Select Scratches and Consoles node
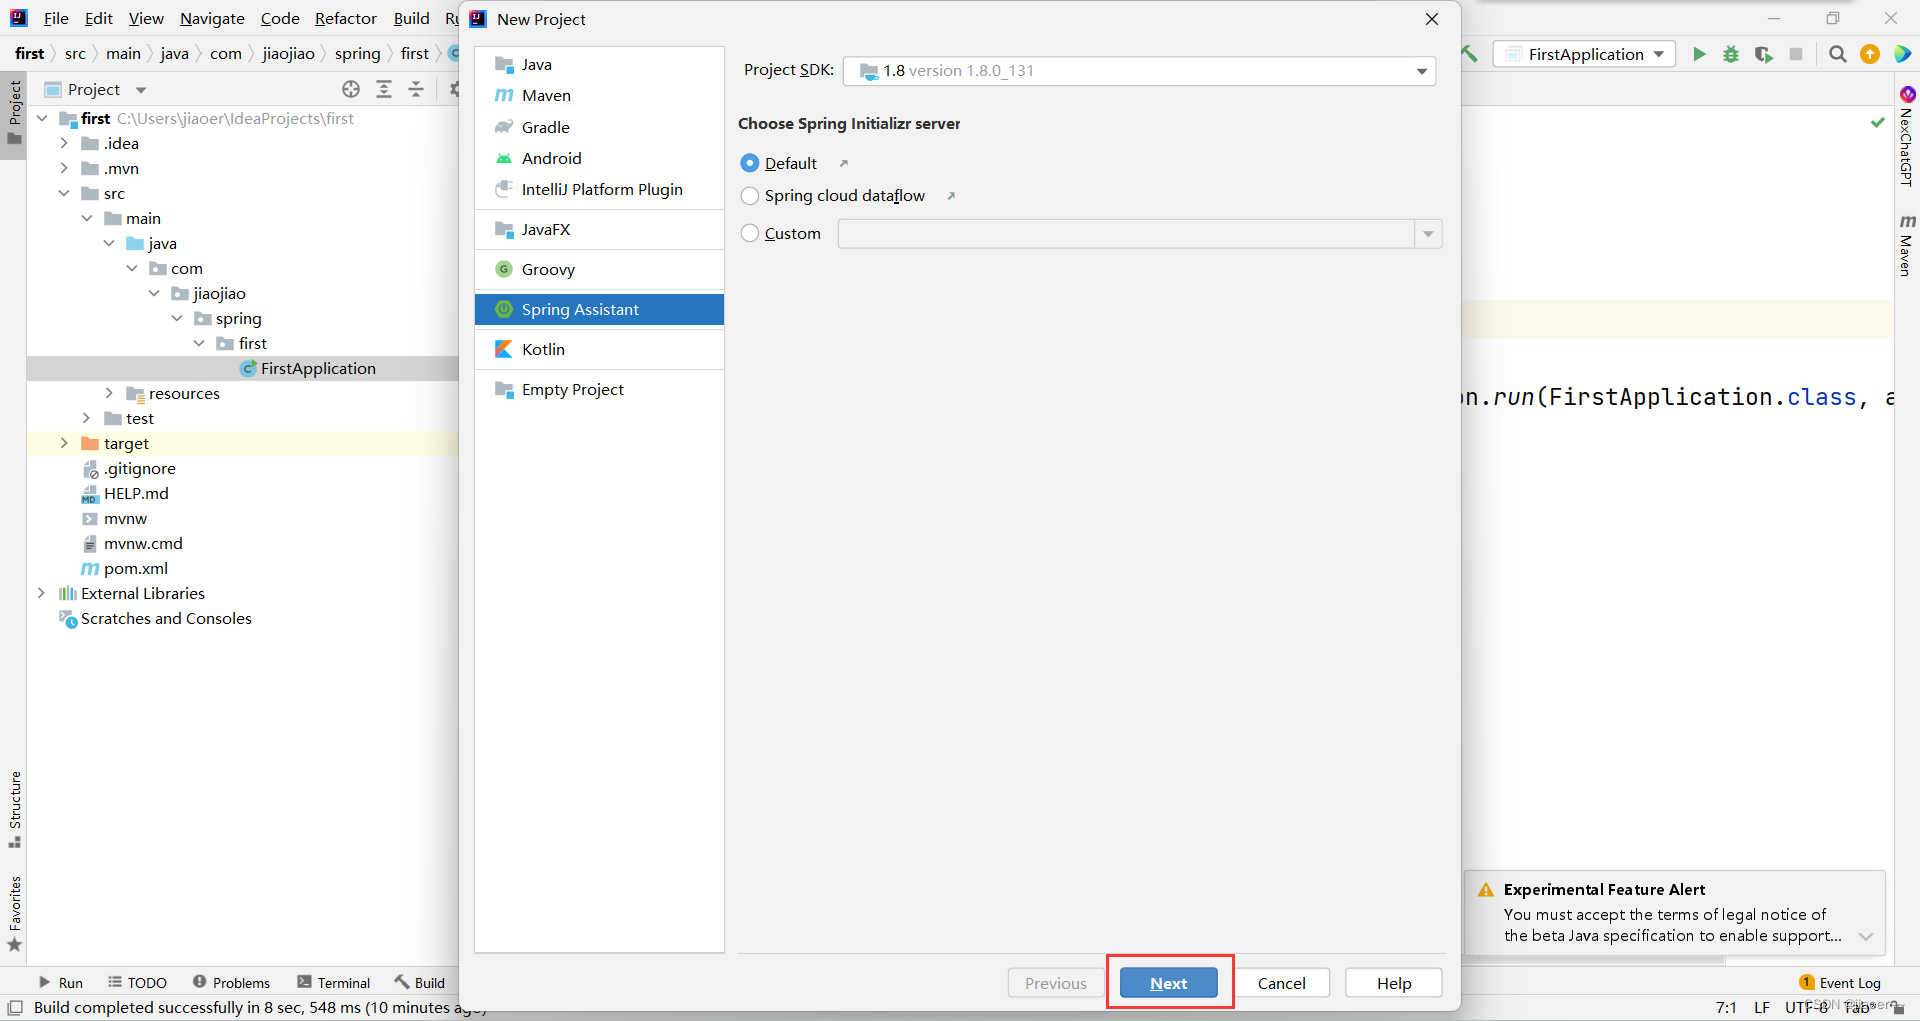The width and height of the screenshot is (1920, 1021). pyautogui.click(x=155, y=618)
